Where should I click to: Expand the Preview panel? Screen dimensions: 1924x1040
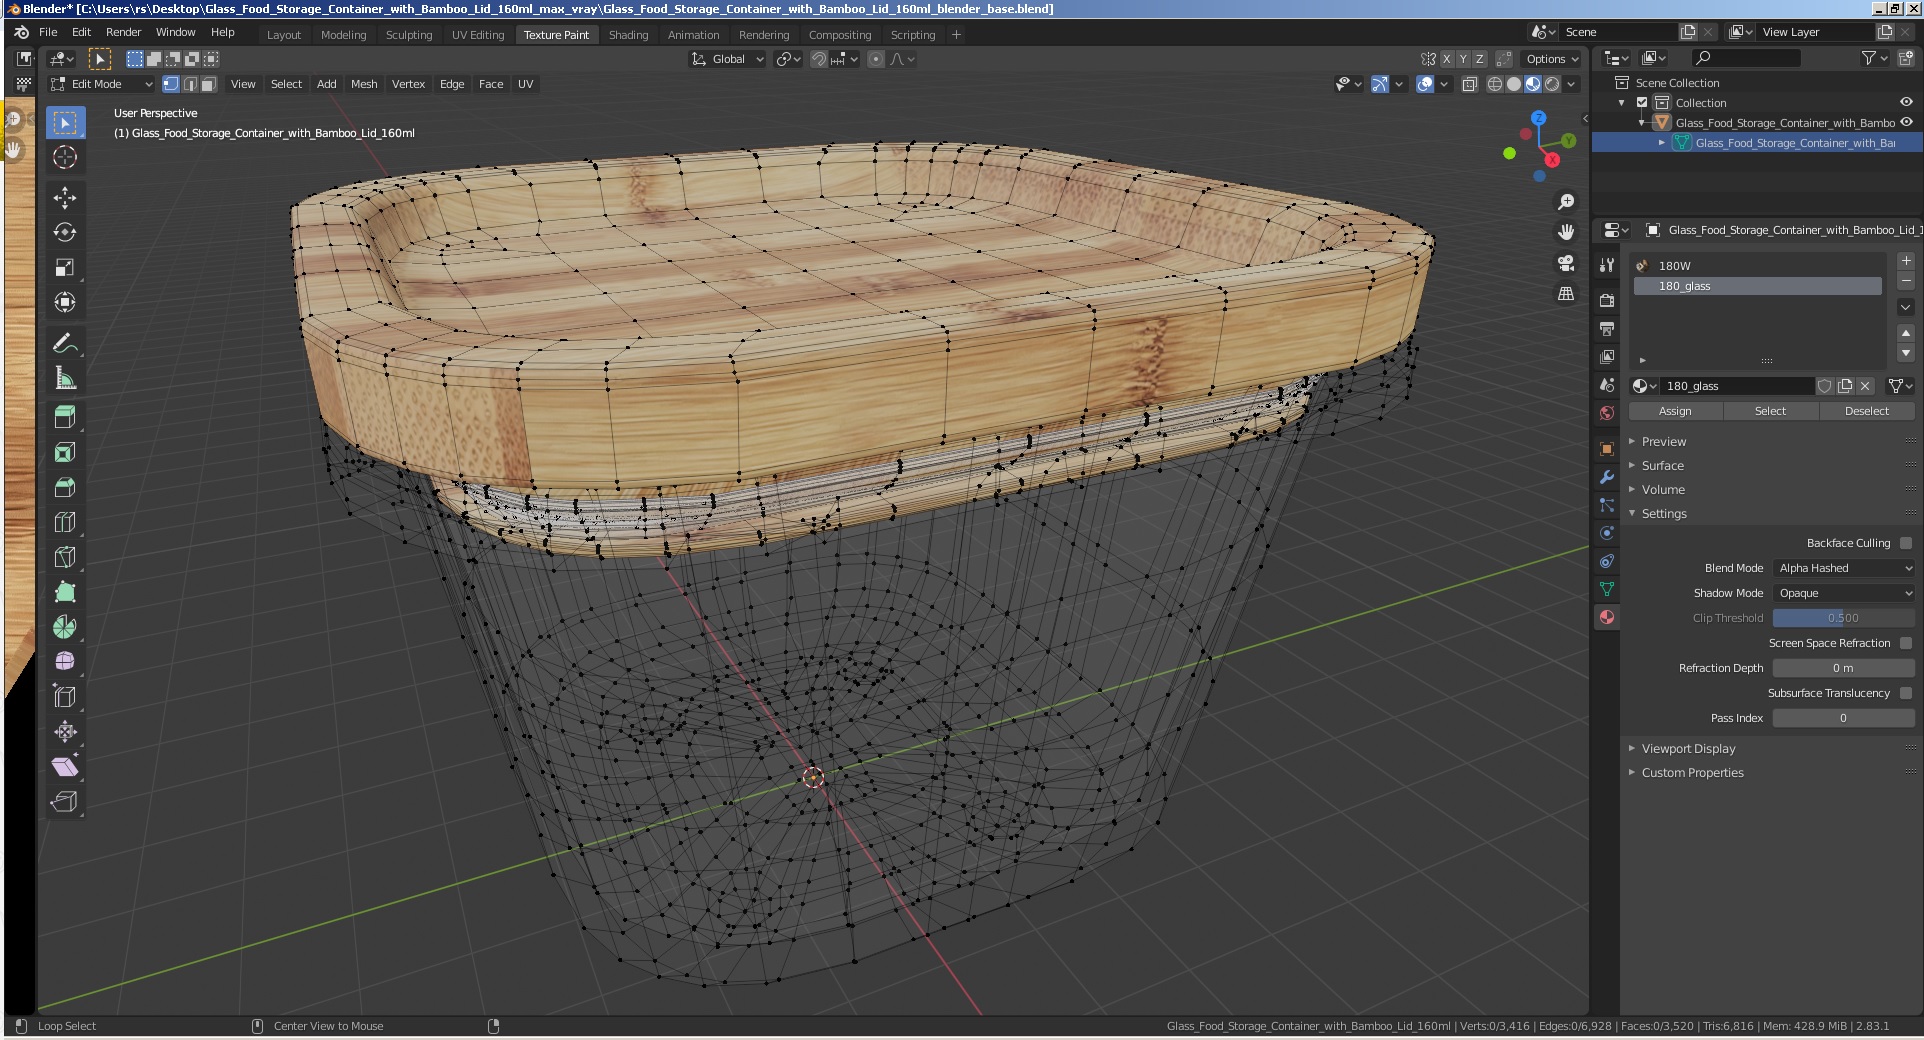pyautogui.click(x=1663, y=441)
